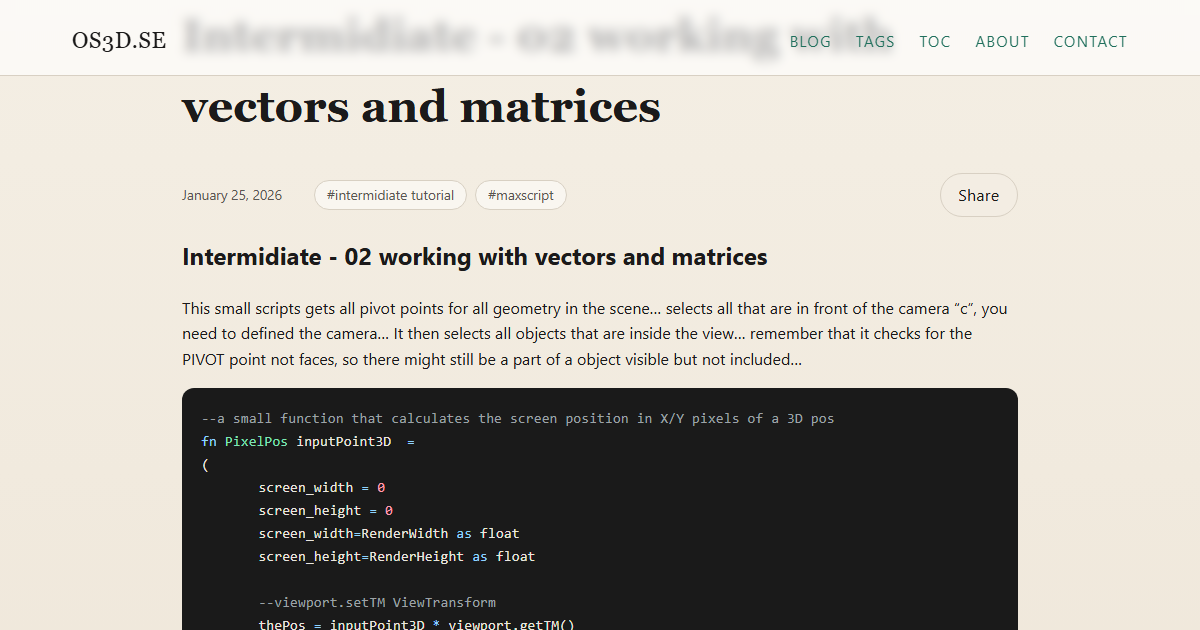Open the TOC page
1200x630 pixels.
pos(934,41)
